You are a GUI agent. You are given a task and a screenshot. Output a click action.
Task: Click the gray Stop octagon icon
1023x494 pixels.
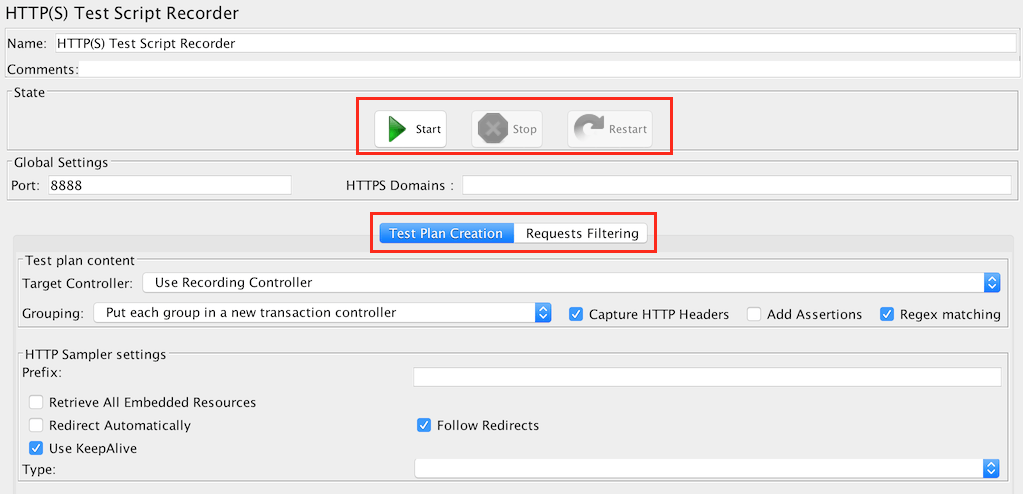coord(492,129)
